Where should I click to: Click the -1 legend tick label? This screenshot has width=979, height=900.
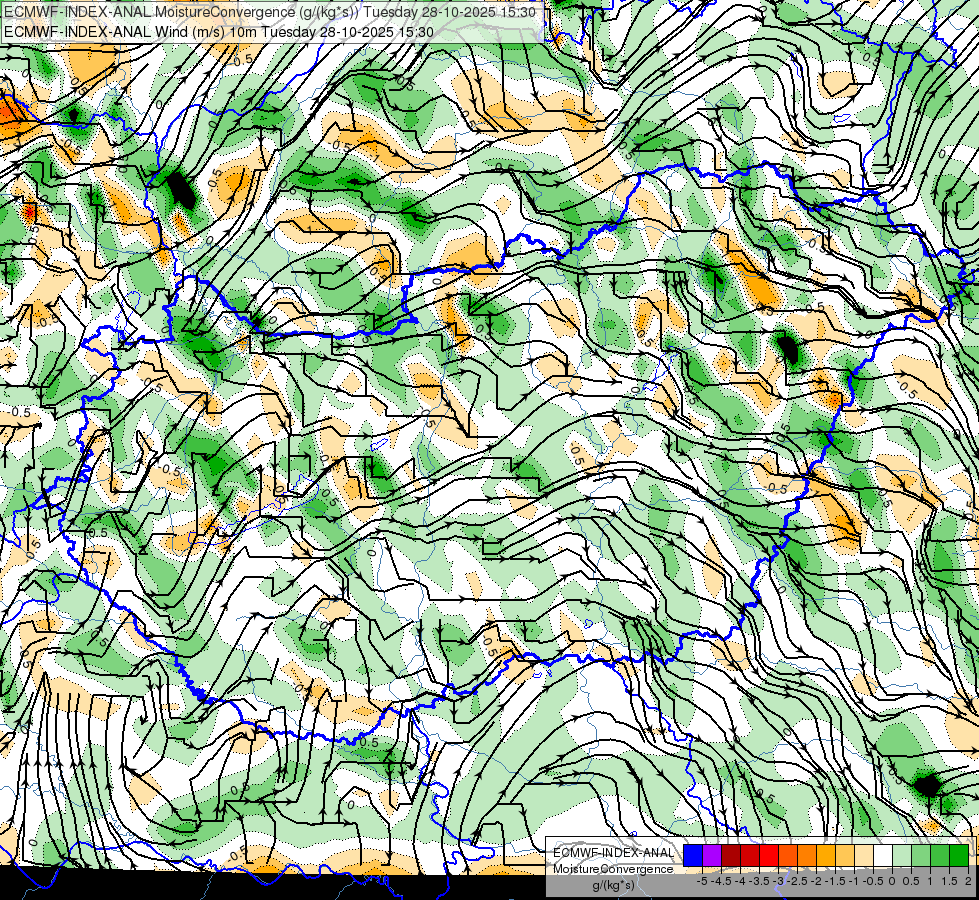pos(854,881)
